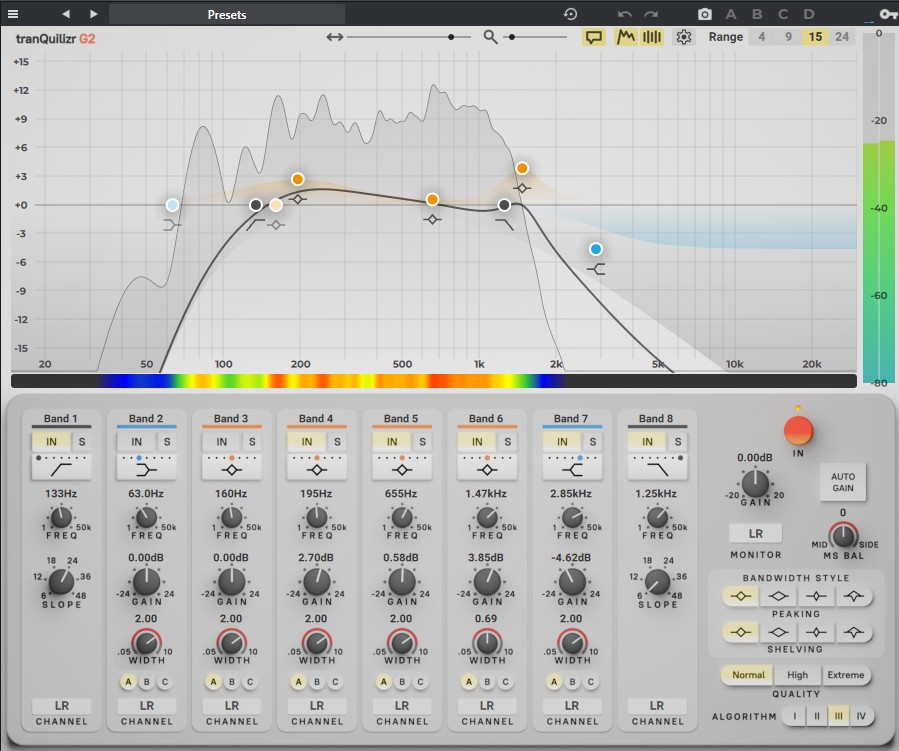Viewport: 899px width, 751px height.
Task: Set quality to Extreme
Action: (x=846, y=675)
